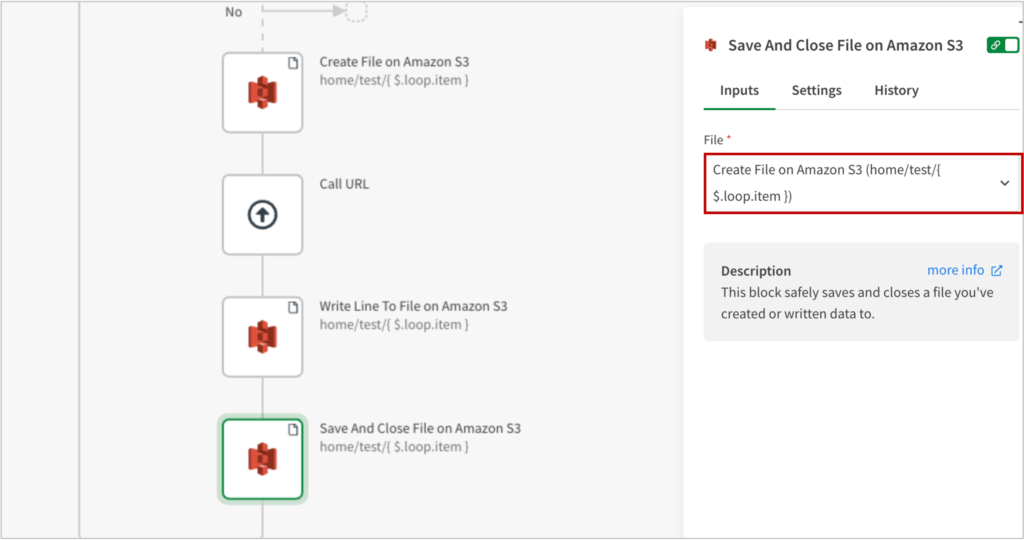1024x540 pixels.
Task: Click the document badge on Create File block
Action: (x=293, y=63)
